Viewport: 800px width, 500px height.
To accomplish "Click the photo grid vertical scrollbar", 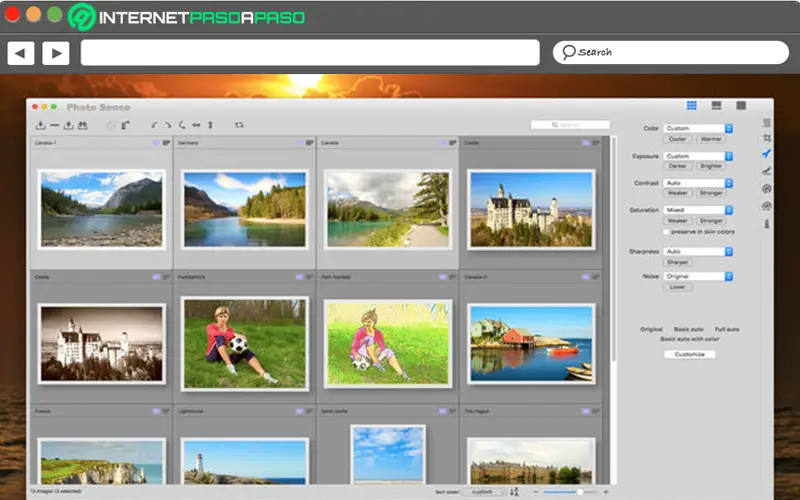I will pyautogui.click(x=613, y=249).
